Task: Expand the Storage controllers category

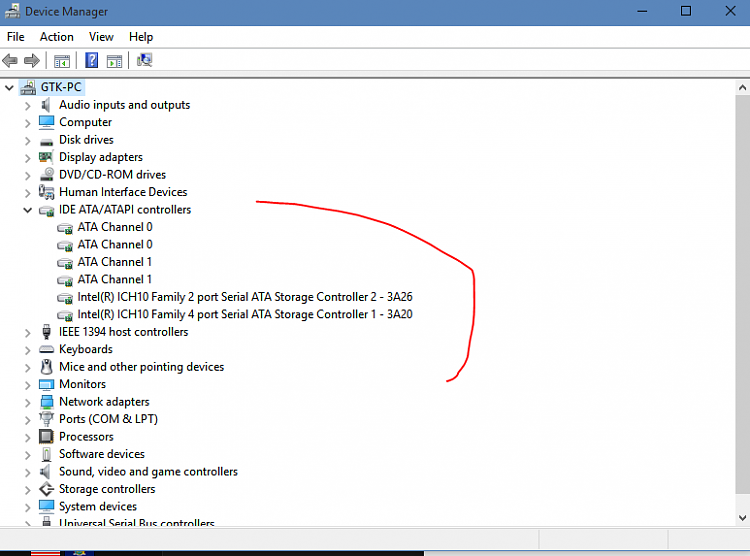Action: coord(27,490)
